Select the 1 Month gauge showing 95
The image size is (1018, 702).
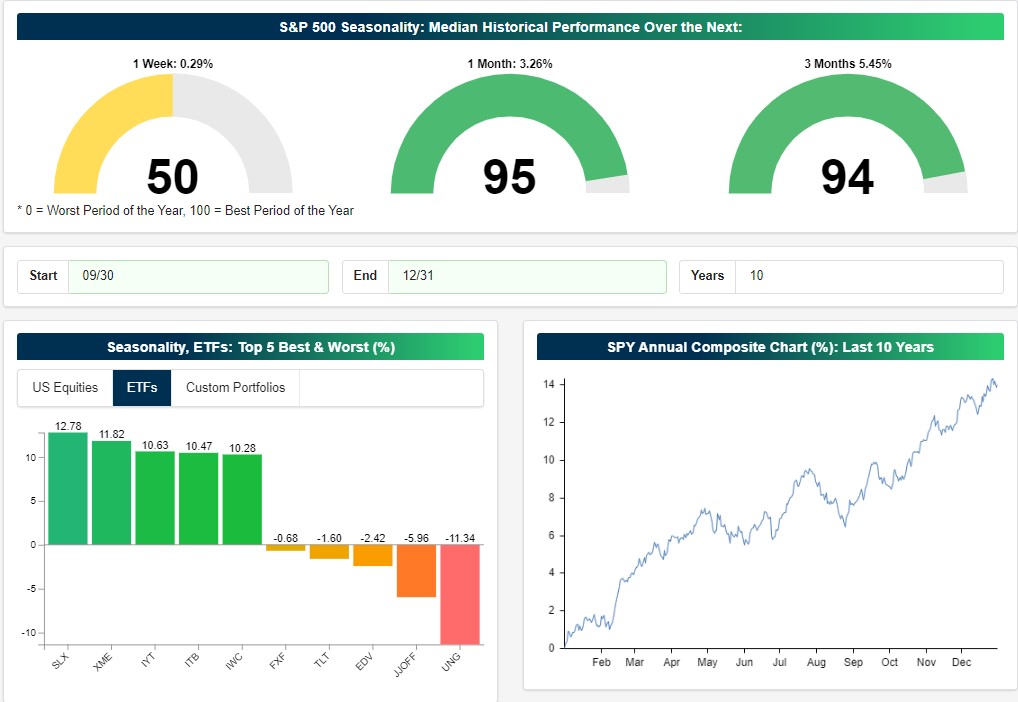click(510, 134)
